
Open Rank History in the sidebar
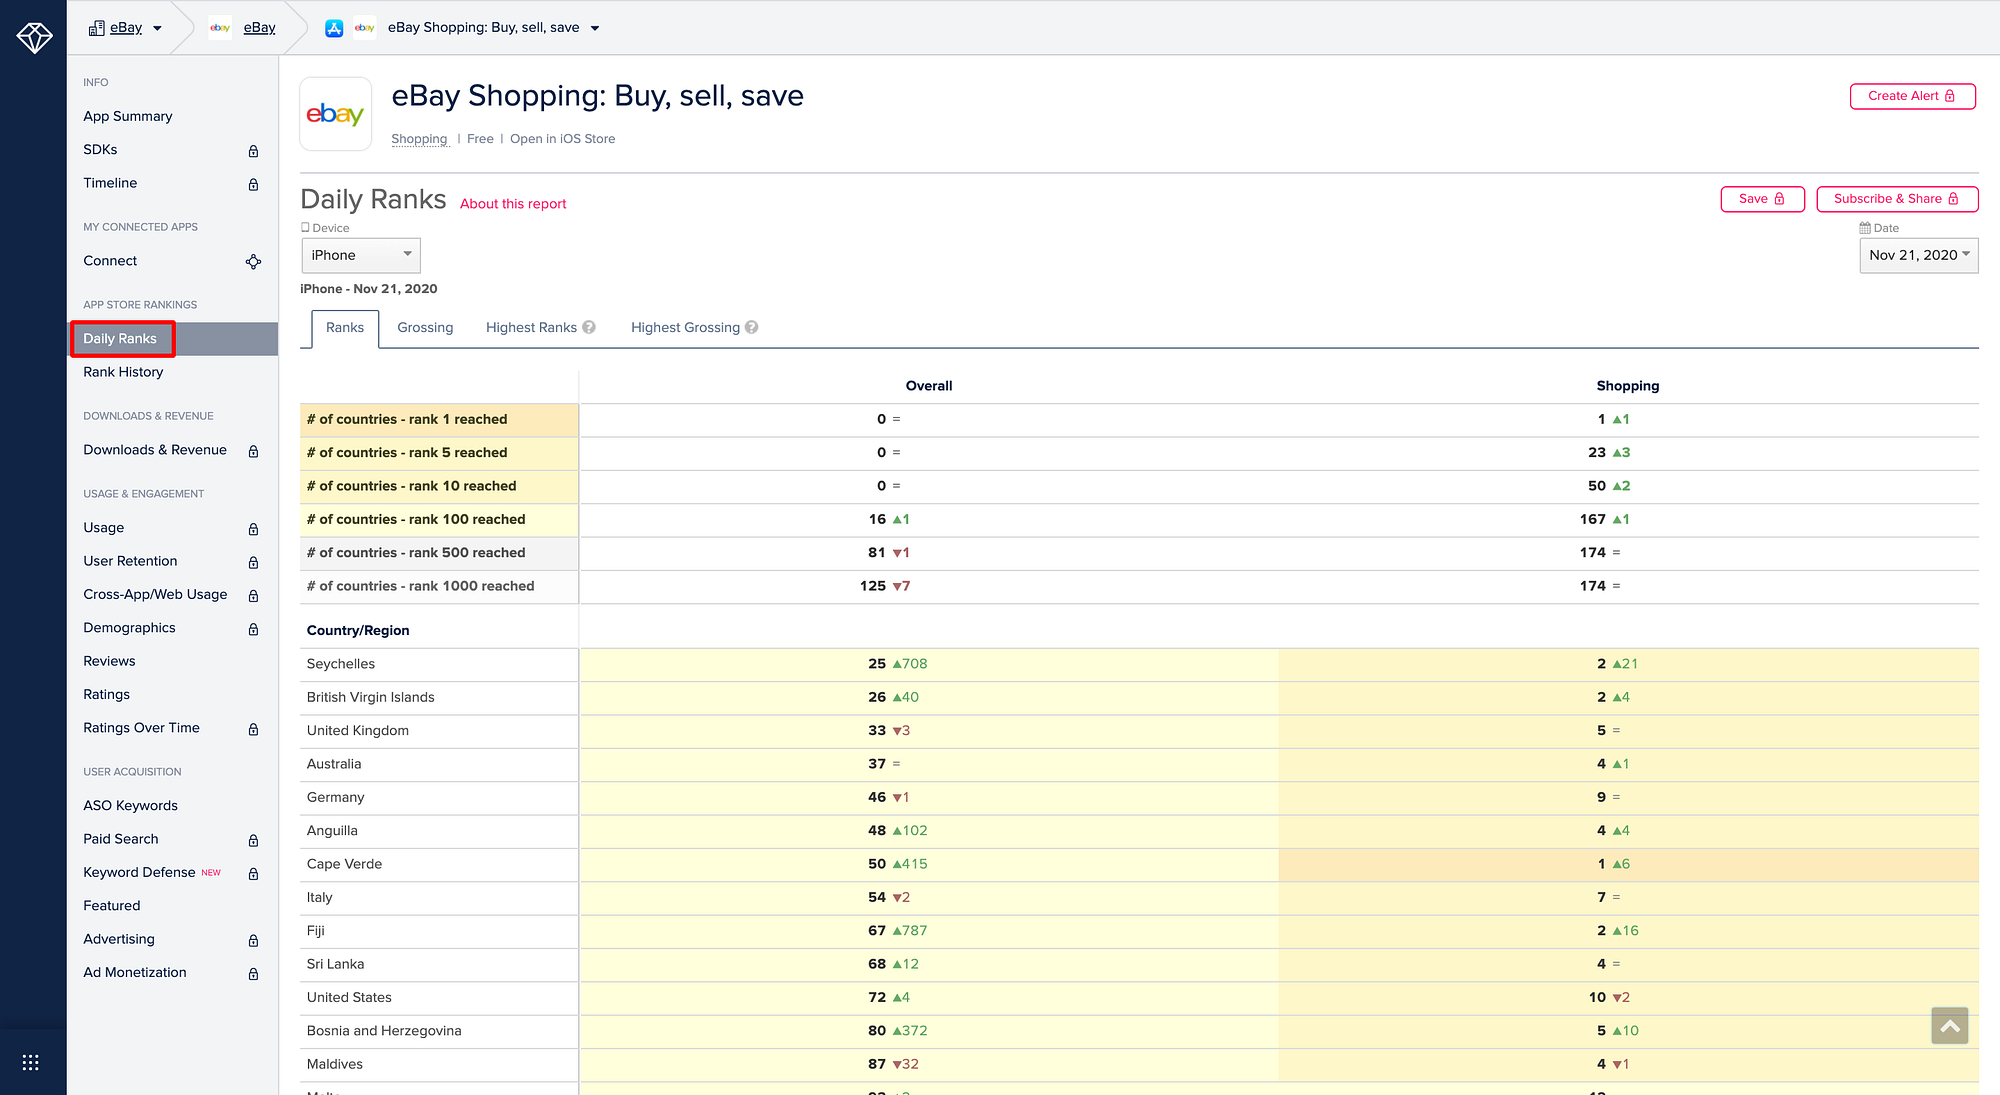123,372
